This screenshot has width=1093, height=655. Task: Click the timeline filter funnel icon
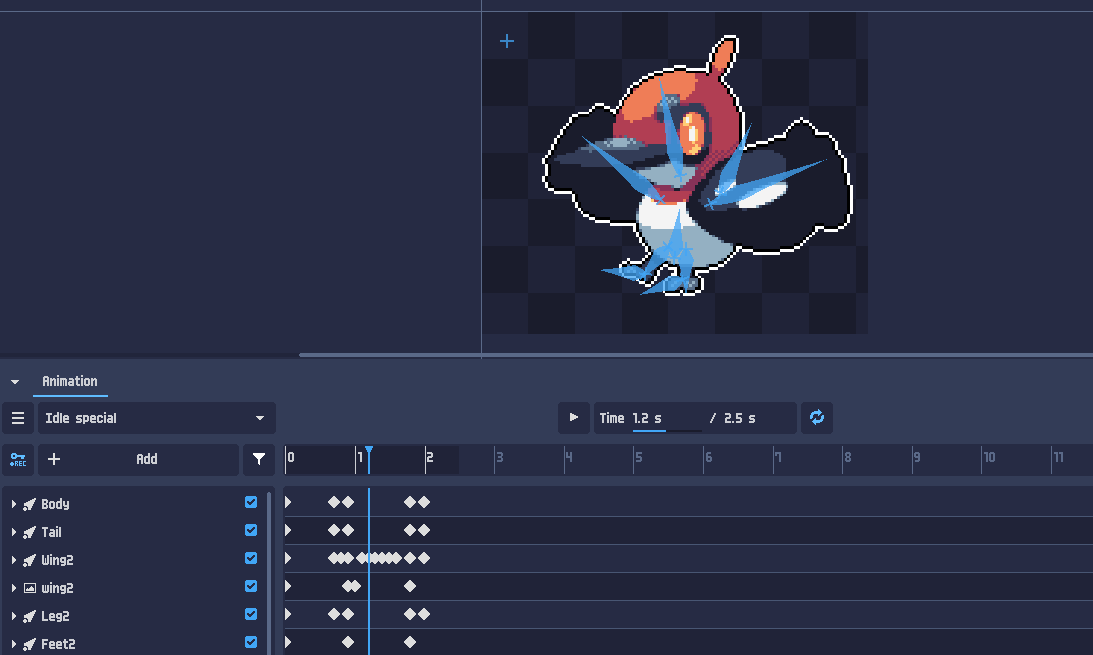[259, 459]
